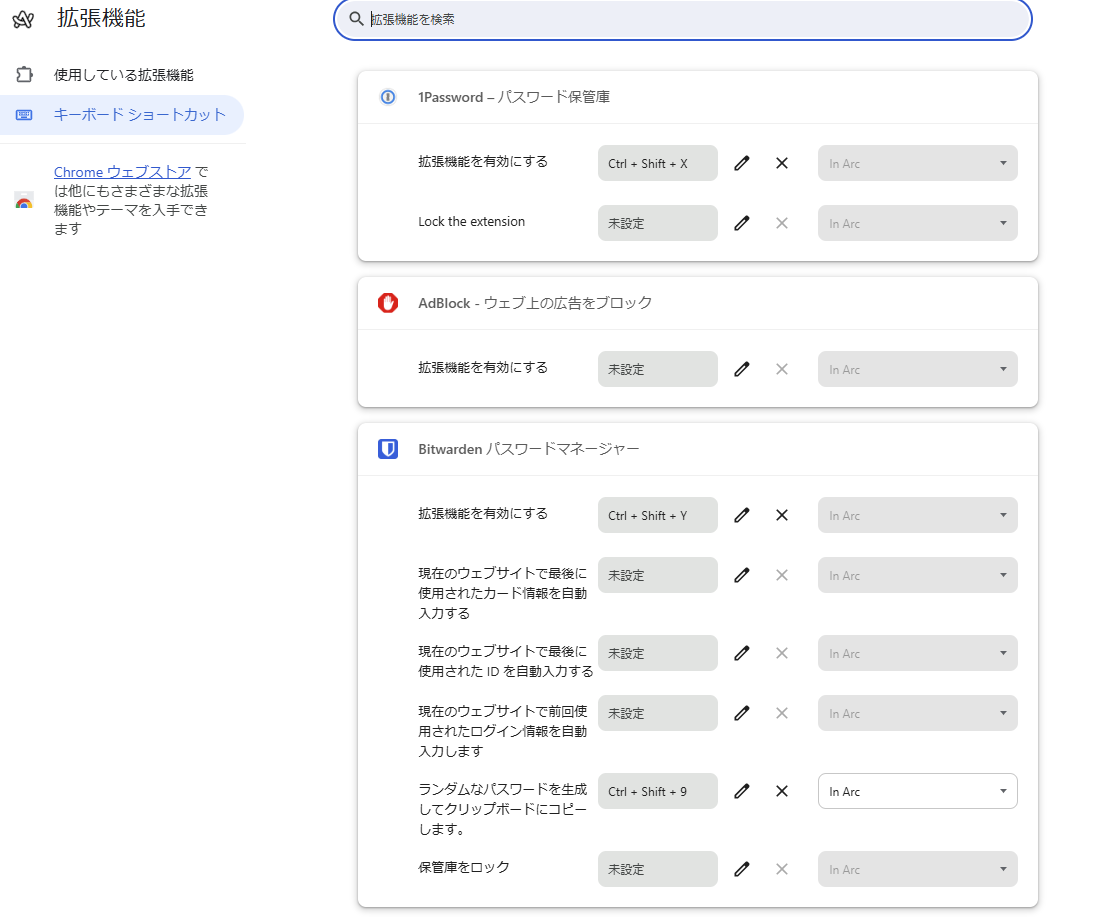
Task: Click the Ctrl + Shift + Y shortcut field
Action: coord(658,516)
